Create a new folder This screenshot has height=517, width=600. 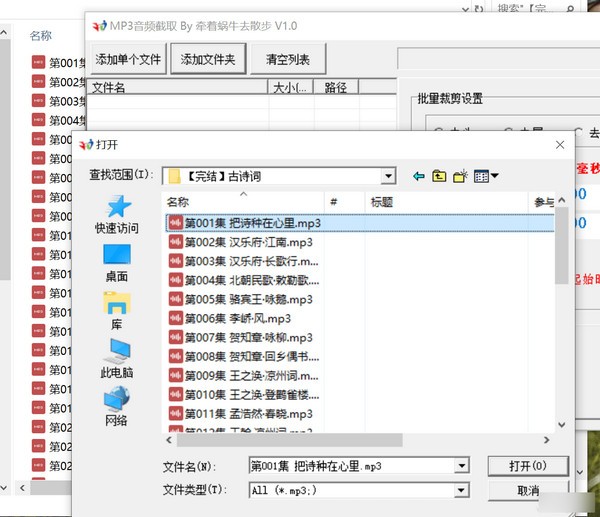coord(460,177)
